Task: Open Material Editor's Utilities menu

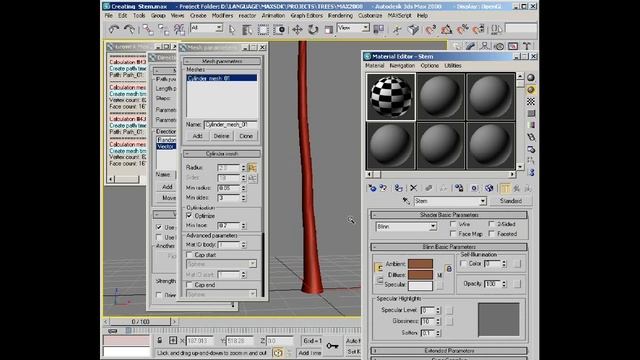Action: click(x=453, y=66)
